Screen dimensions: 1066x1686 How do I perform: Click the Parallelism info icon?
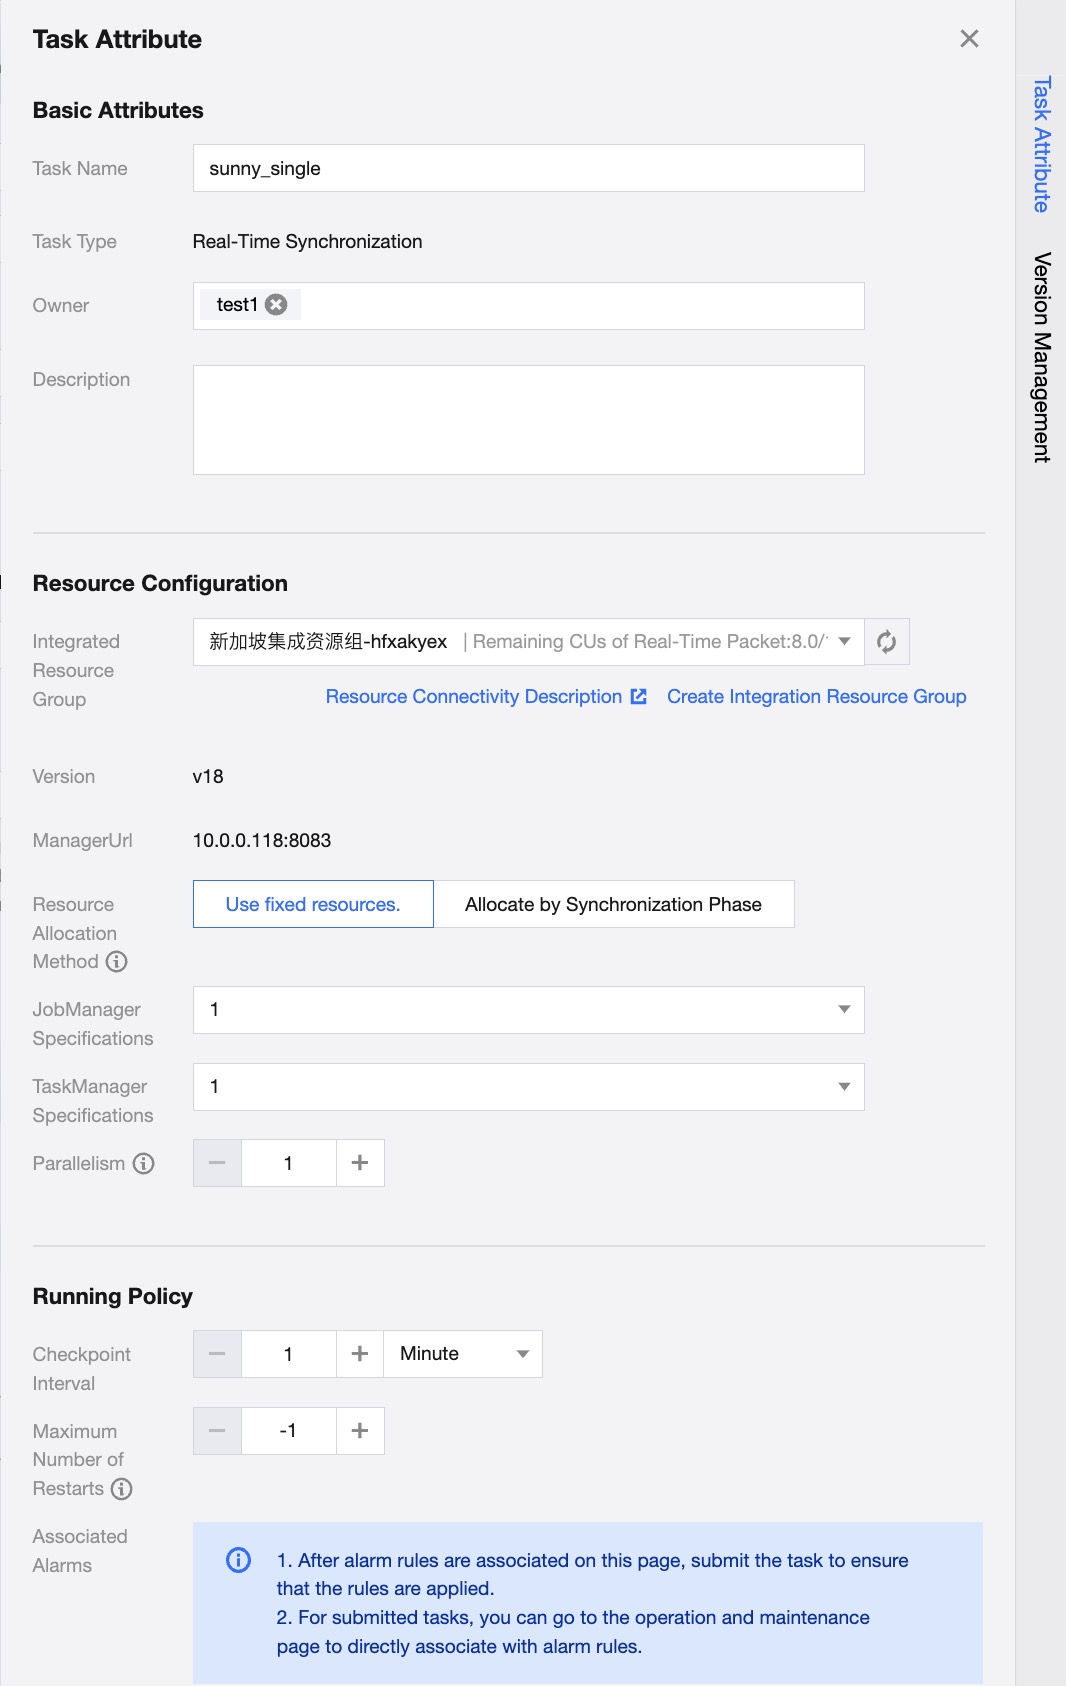(x=144, y=1163)
